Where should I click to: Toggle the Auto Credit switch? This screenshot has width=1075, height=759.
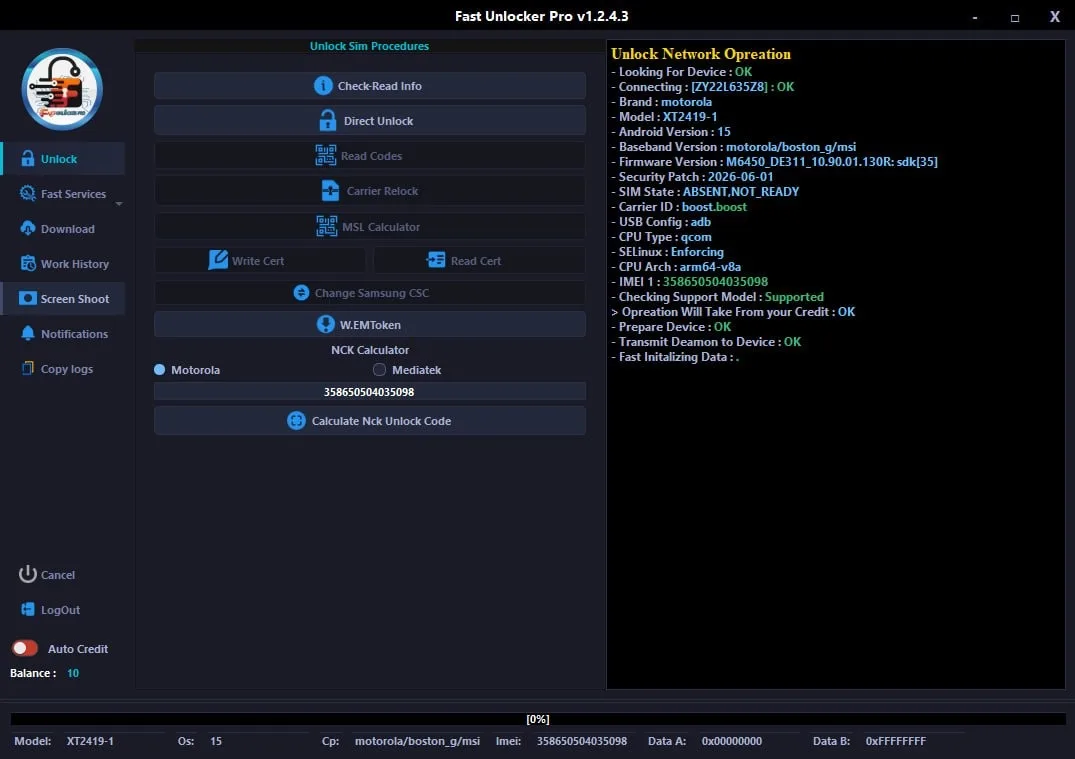[x=25, y=648]
